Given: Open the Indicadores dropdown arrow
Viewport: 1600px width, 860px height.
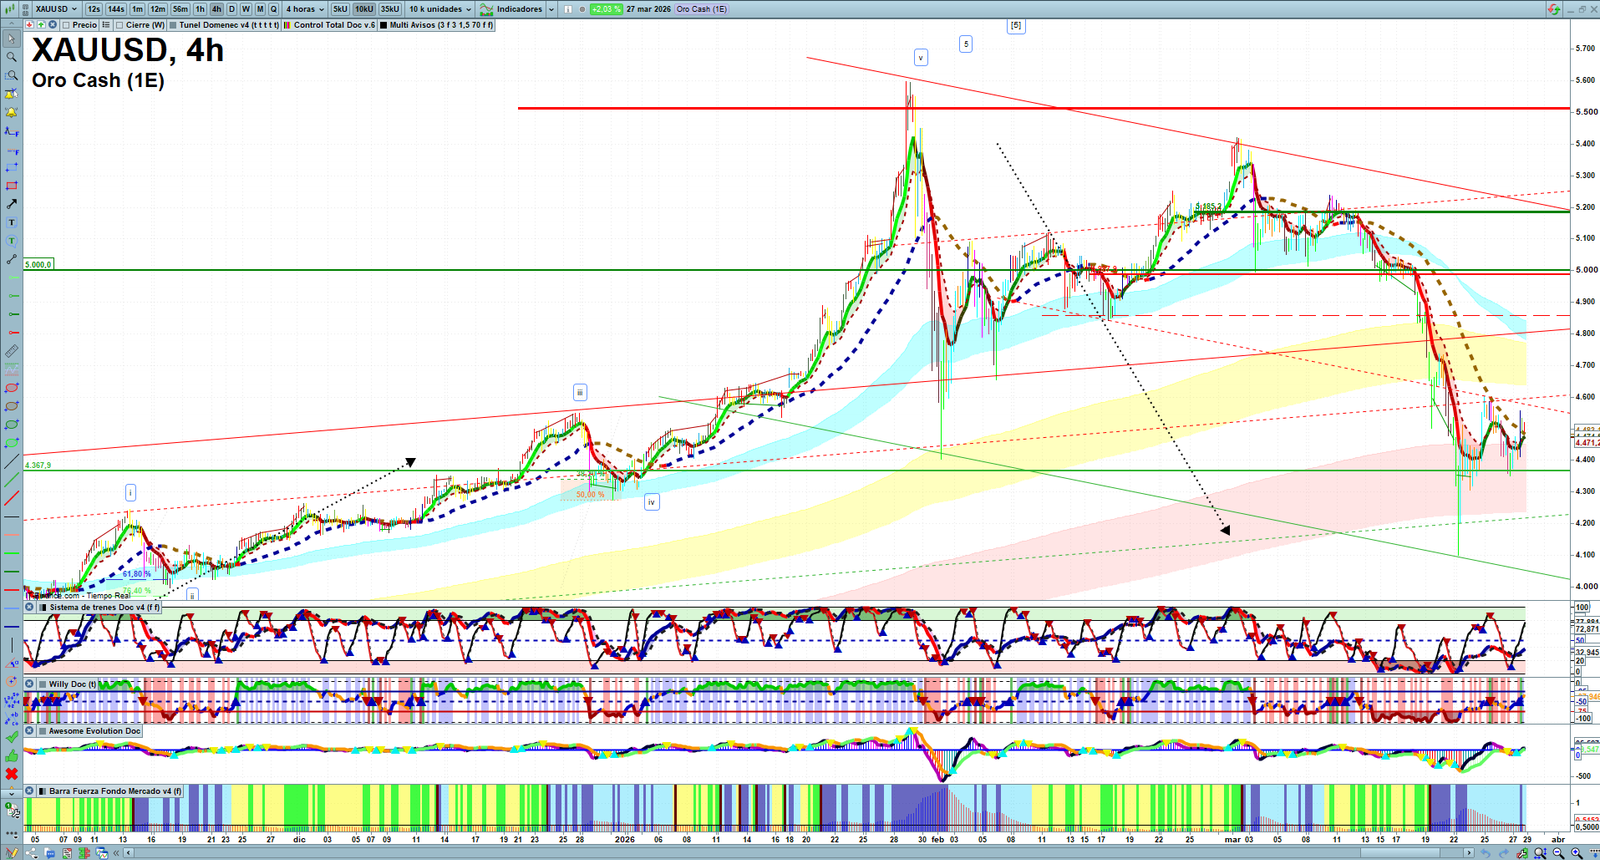Looking at the screenshot, I should (551, 9).
